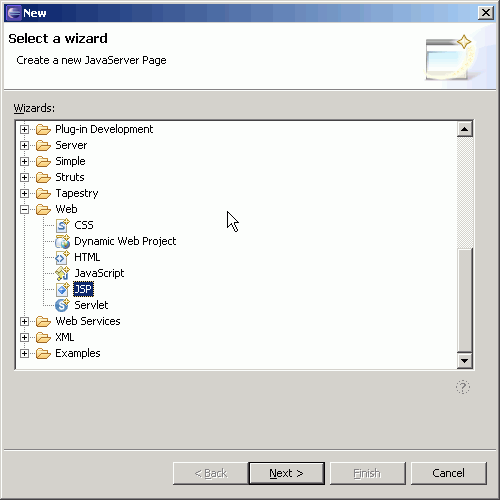Viewport: 500px width, 500px height.
Task: Collapse the Web folder node
Action: 24,209
